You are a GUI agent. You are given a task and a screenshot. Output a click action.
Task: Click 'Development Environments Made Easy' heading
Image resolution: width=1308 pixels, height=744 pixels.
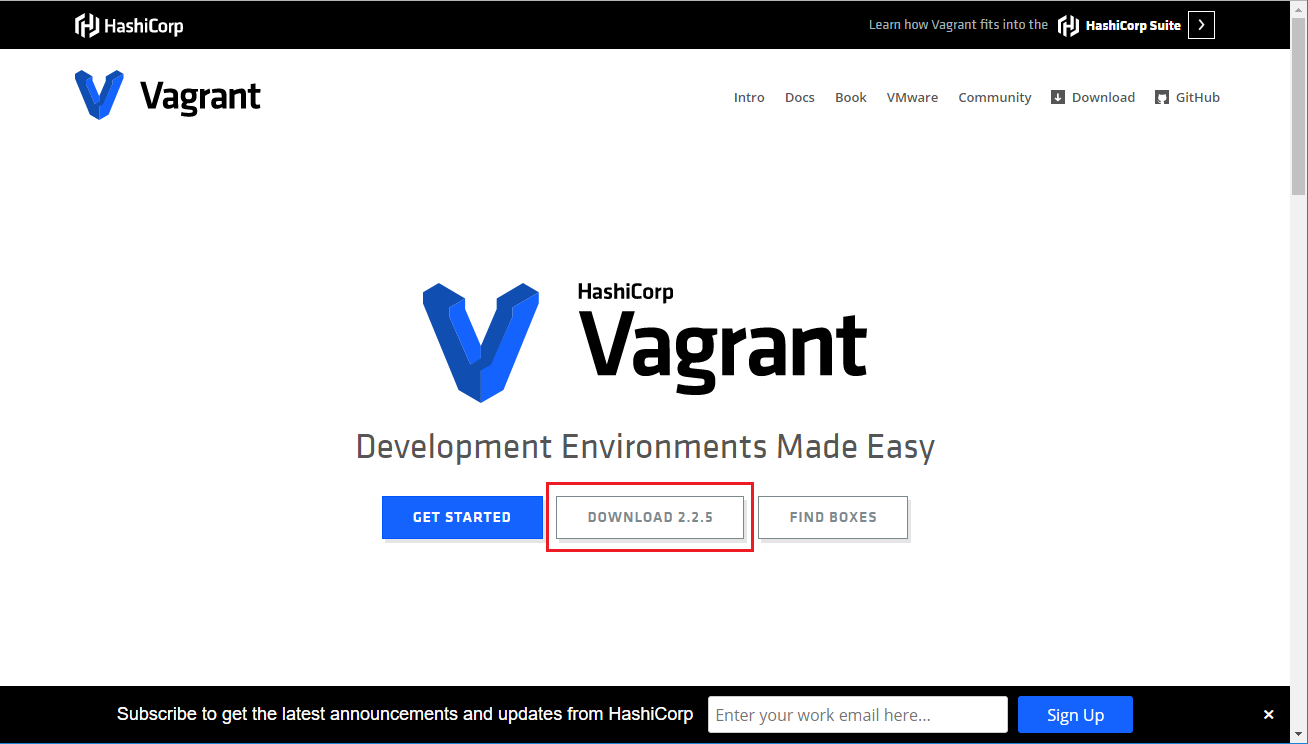click(x=645, y=446)
